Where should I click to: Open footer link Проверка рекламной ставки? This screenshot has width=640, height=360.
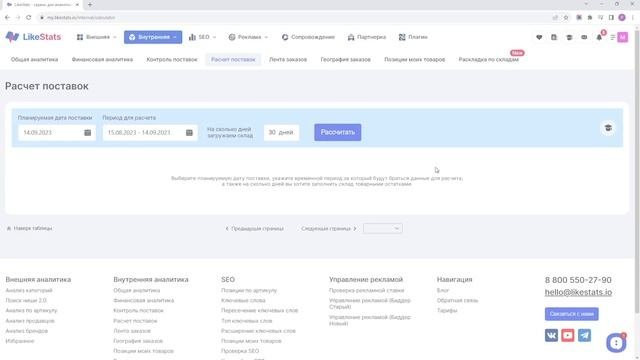[367, 291]
